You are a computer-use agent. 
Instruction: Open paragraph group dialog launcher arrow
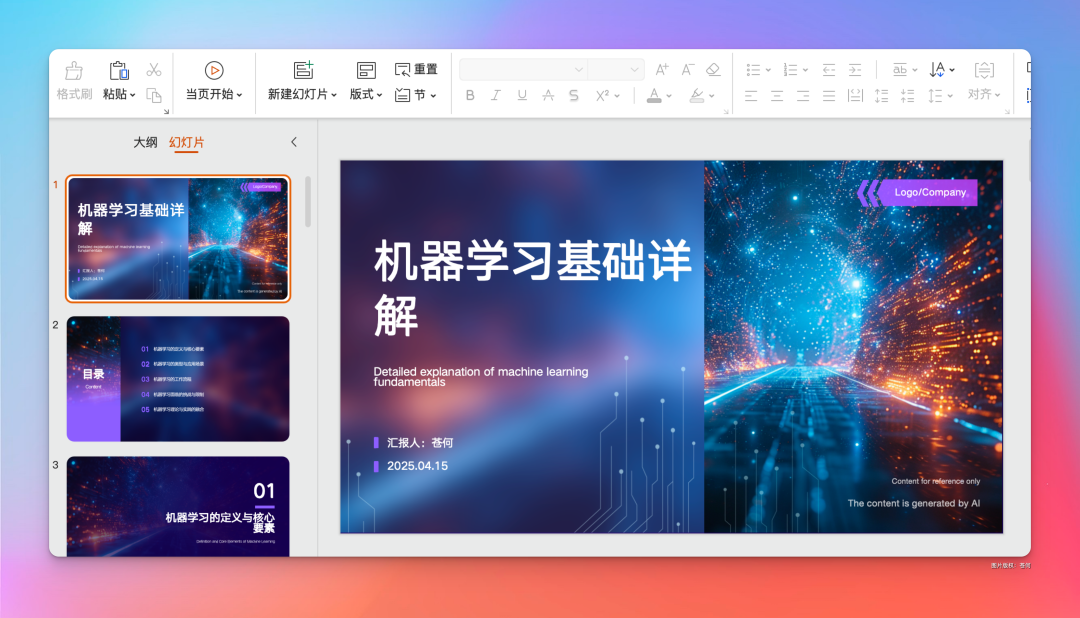[x=1007, y=111]
